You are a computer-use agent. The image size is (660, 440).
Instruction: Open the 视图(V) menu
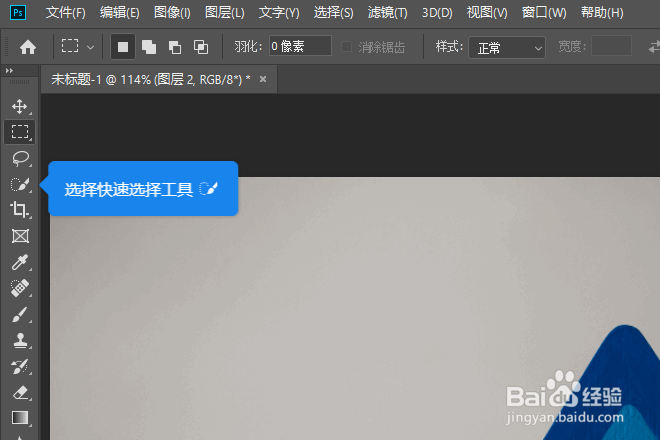[x=487, y=13]
